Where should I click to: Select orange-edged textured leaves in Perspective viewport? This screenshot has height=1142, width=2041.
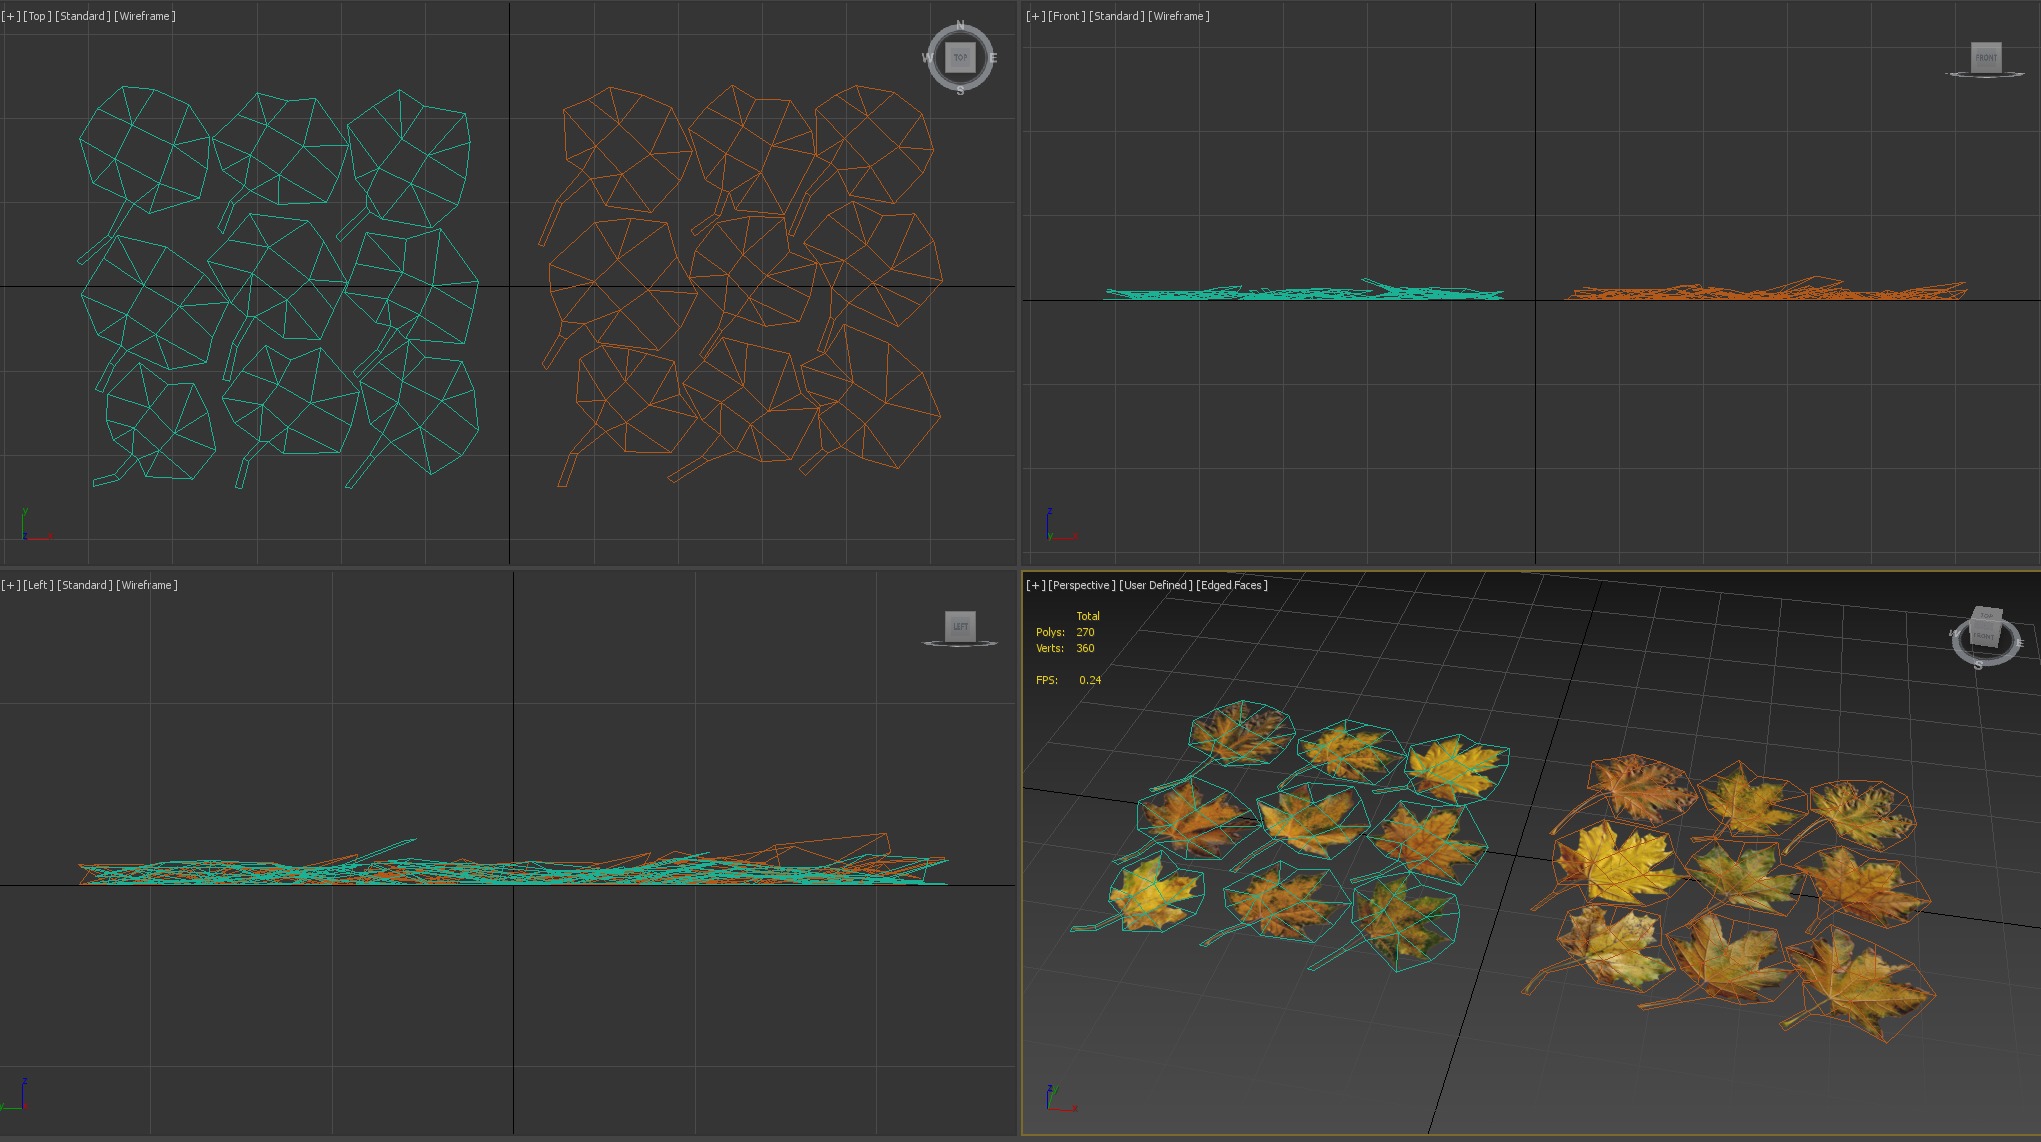[x=1728, y=898]
